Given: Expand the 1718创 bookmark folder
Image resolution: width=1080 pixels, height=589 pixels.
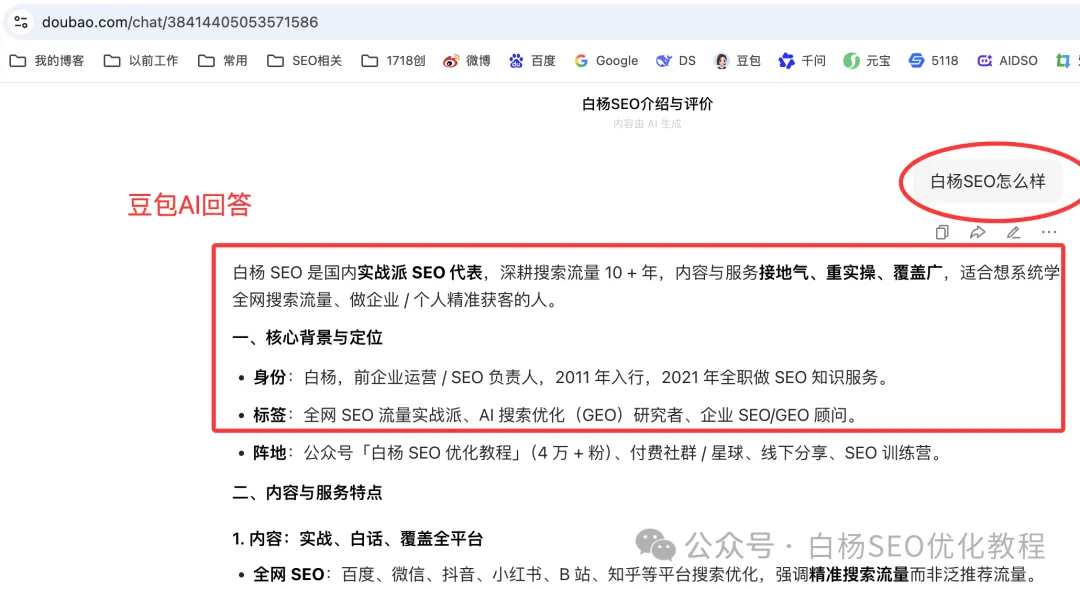Looking at the screenshot, I should pyautogui.click(x=394, y=60).
